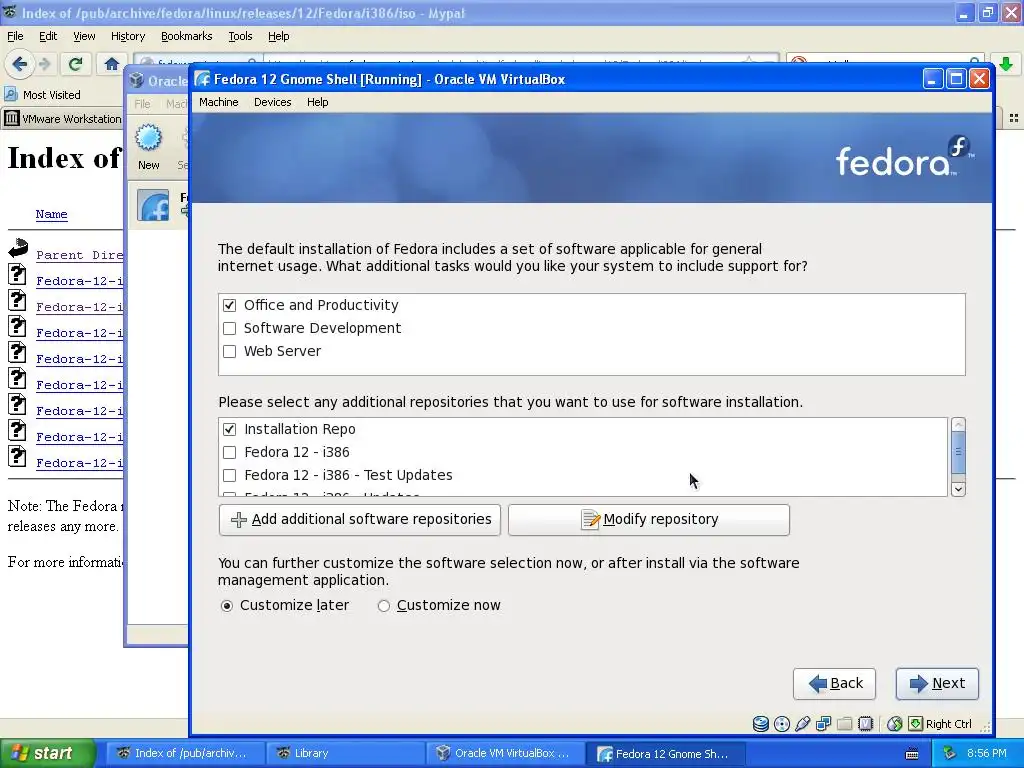Click the shared folders icon in VM status bar
The height and width of the screenshot is (768, 1024).
(844, 724)
